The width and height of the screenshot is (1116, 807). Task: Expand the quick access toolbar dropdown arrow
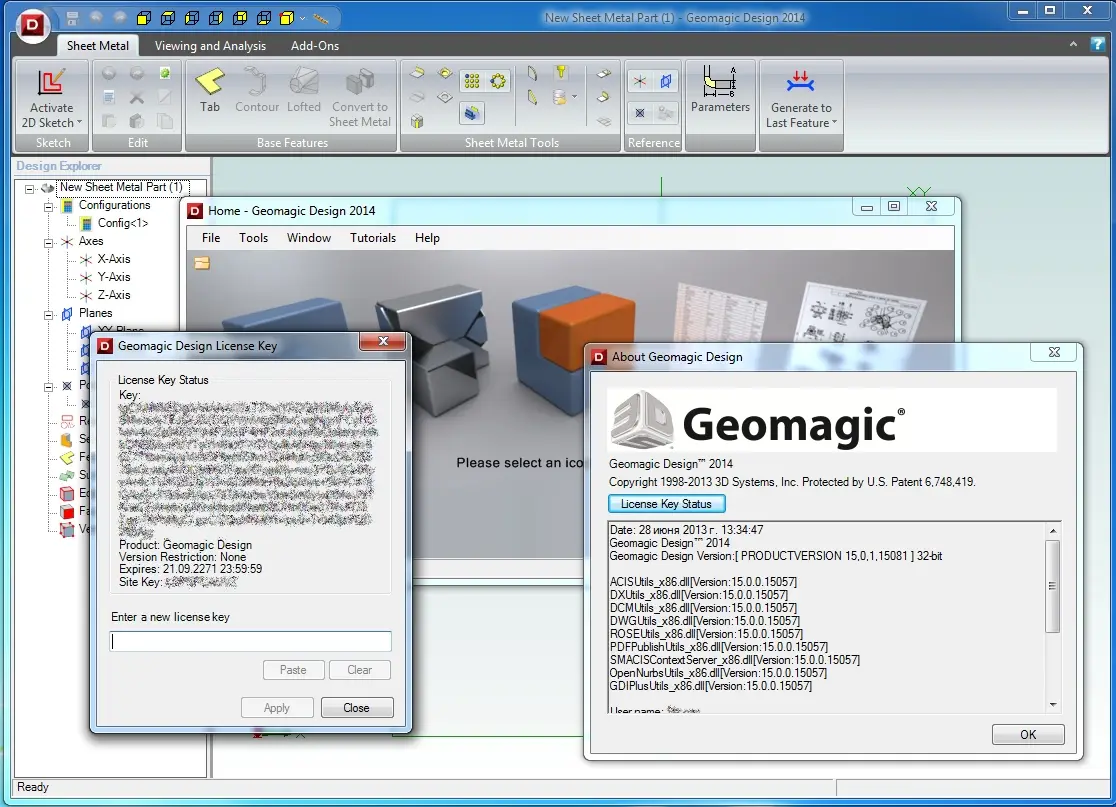click(303, 18)
